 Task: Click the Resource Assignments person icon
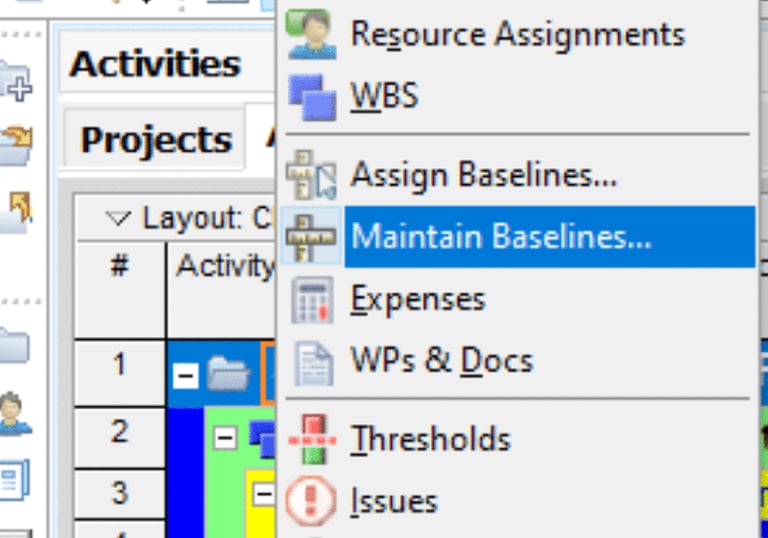311,34
